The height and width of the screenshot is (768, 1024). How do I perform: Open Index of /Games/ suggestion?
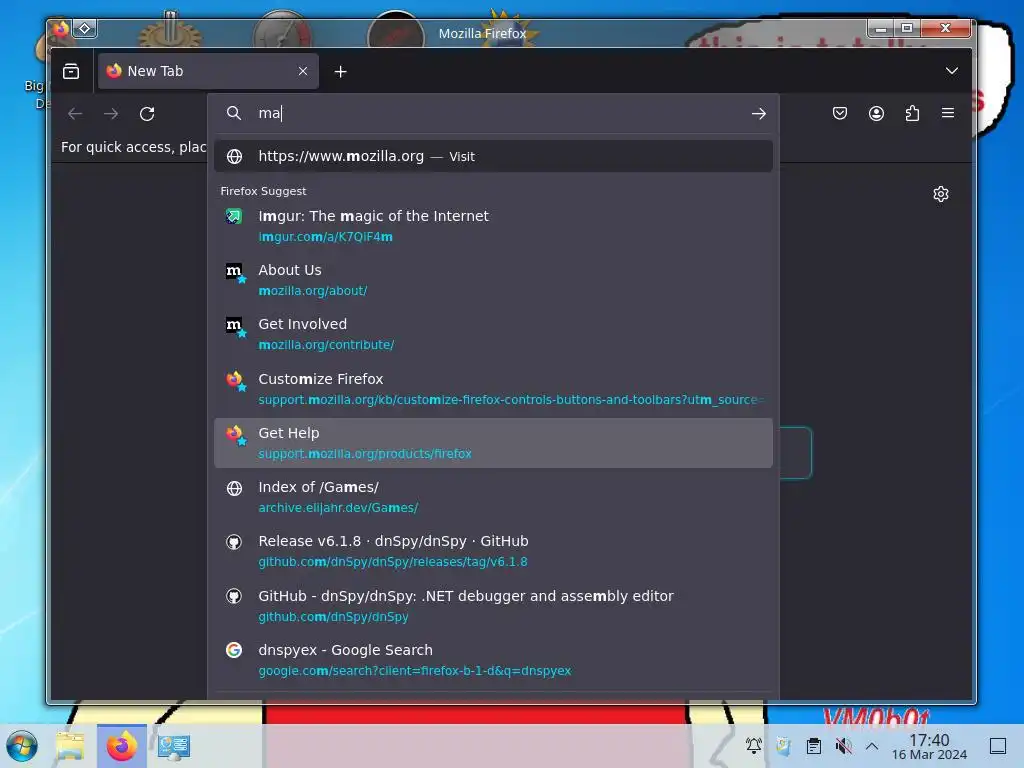pyautogui.click(x=493, y=497)
